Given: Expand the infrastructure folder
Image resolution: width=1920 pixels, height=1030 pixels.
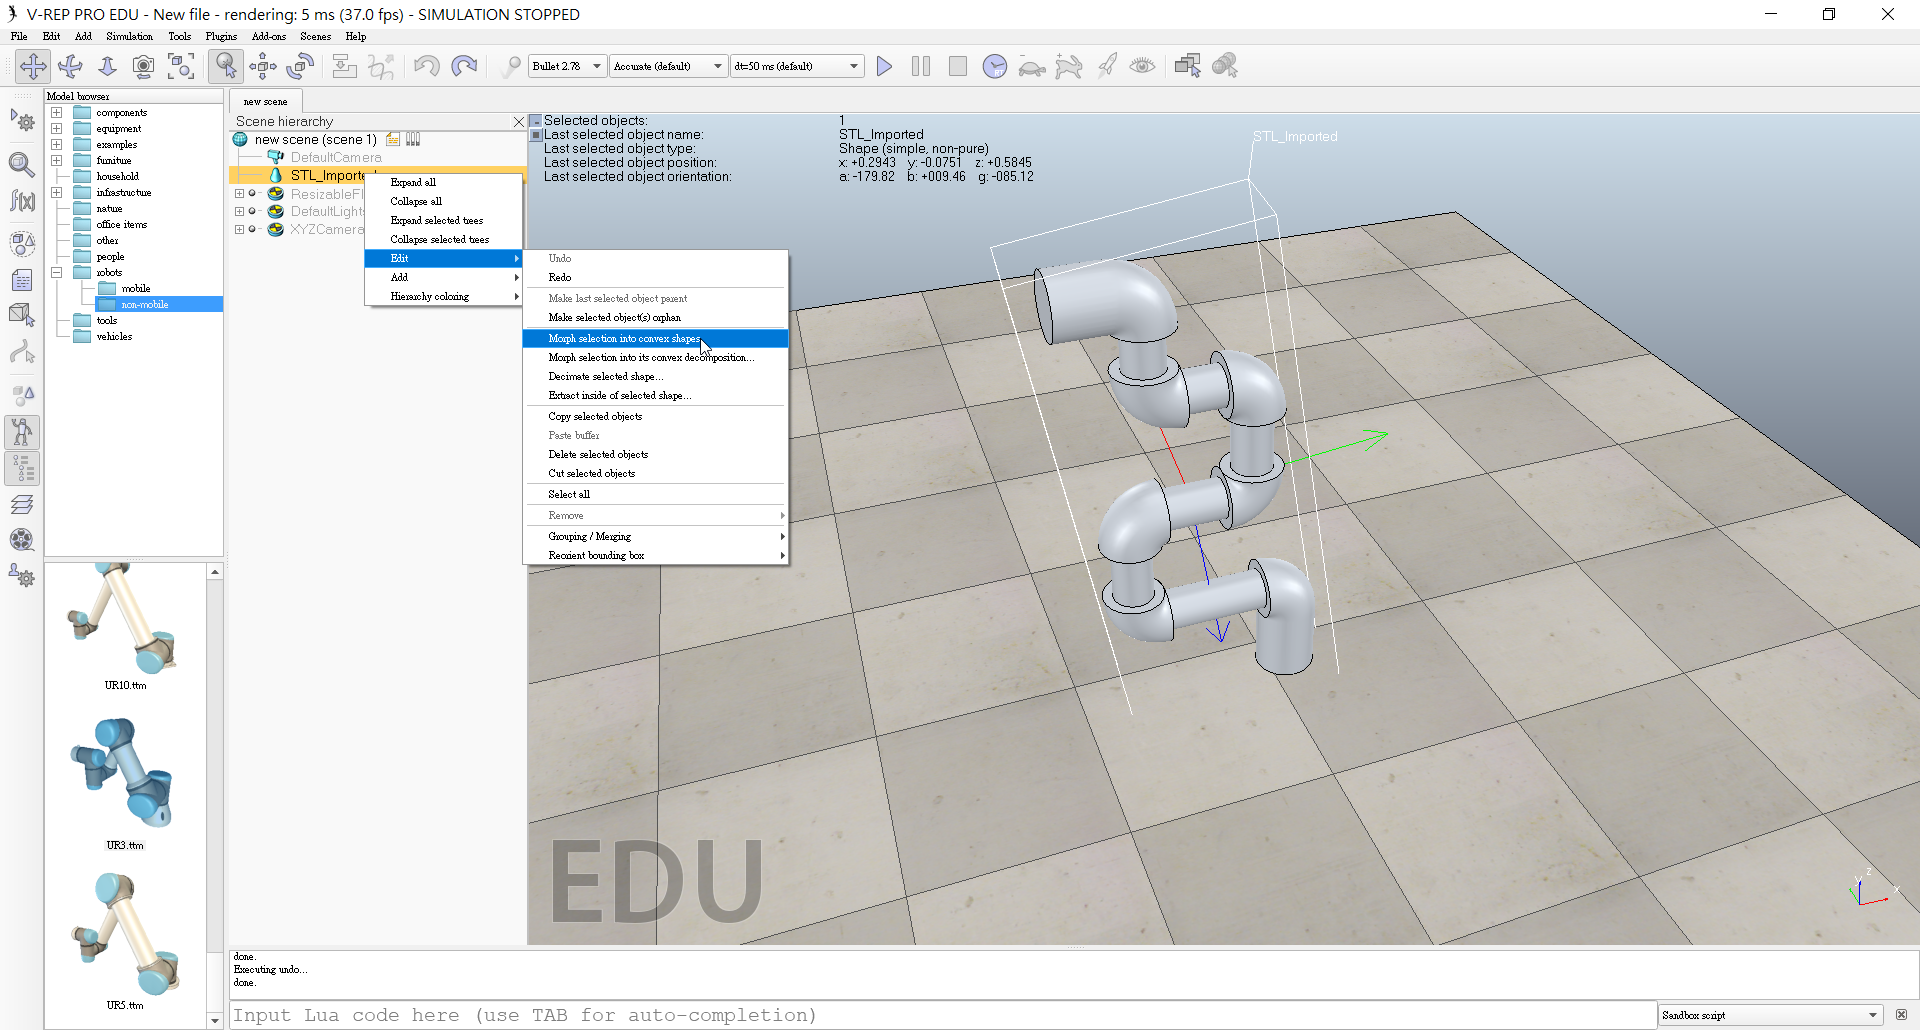Looking at the screenshot, I should click(57, 193).
